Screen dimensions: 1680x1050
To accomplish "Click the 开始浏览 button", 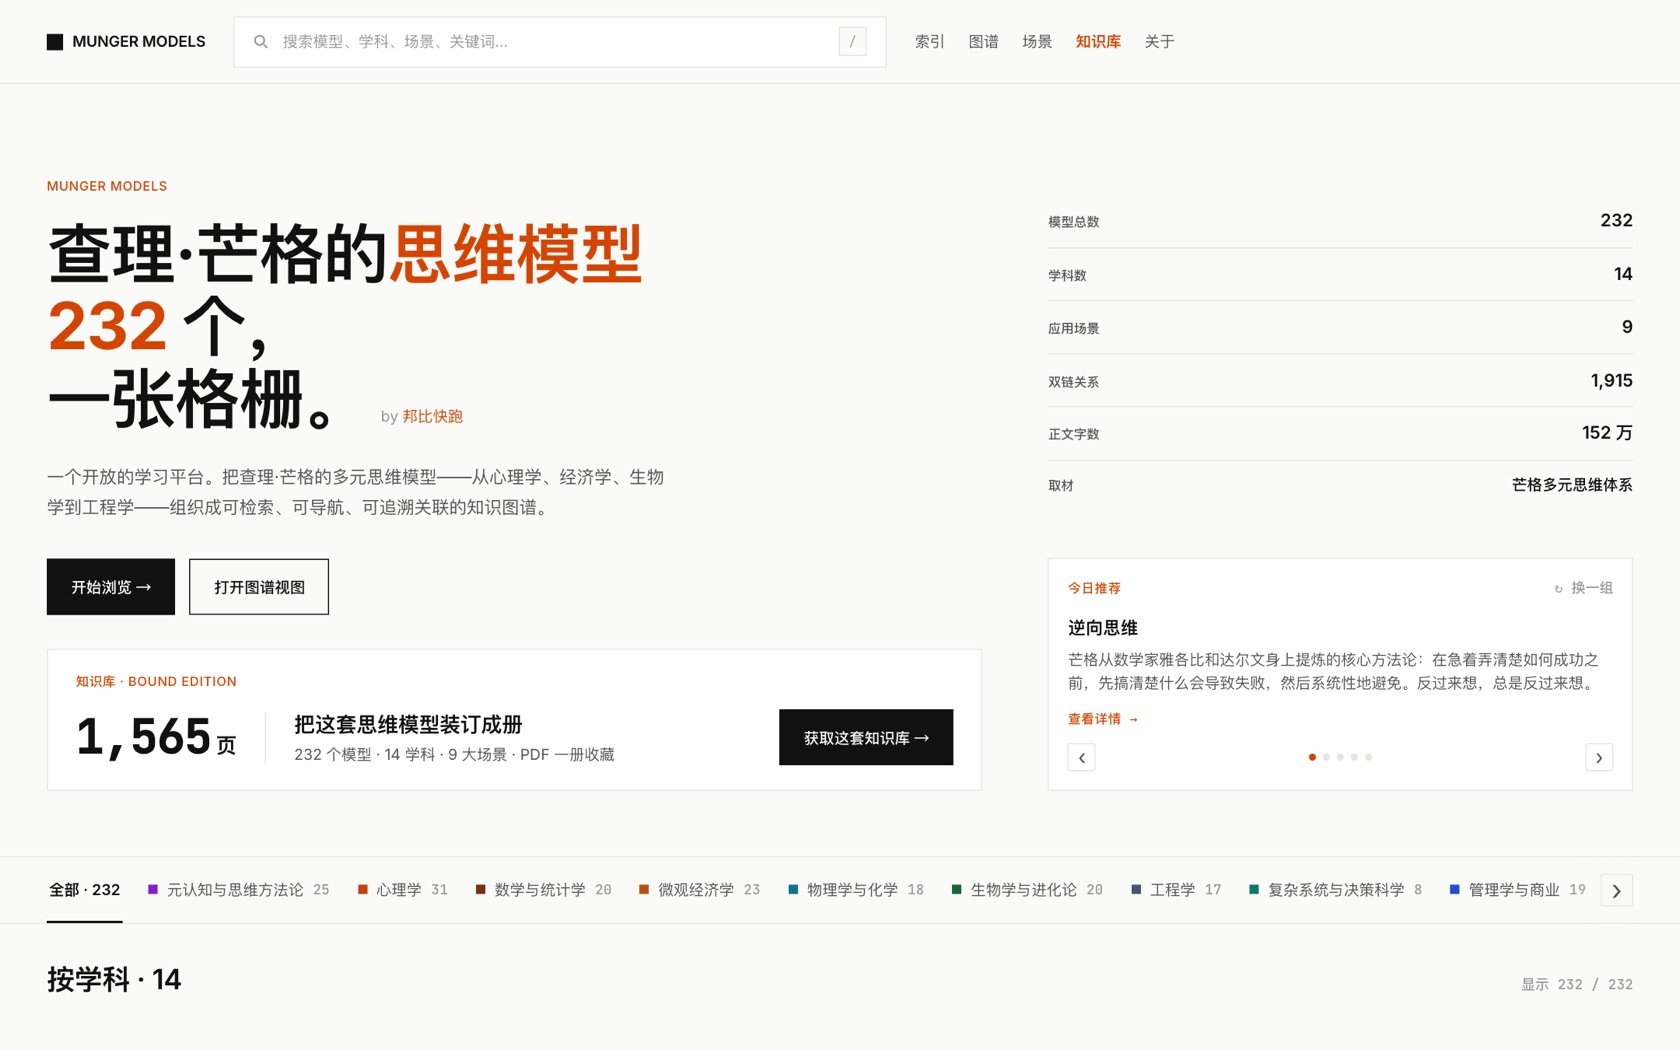I will tap(111, 587).
